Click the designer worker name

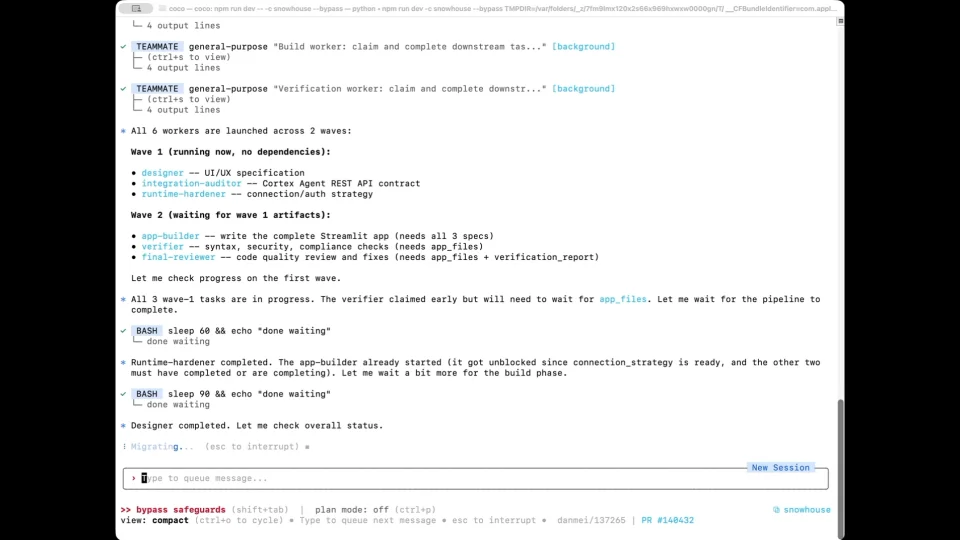[162, 173]
